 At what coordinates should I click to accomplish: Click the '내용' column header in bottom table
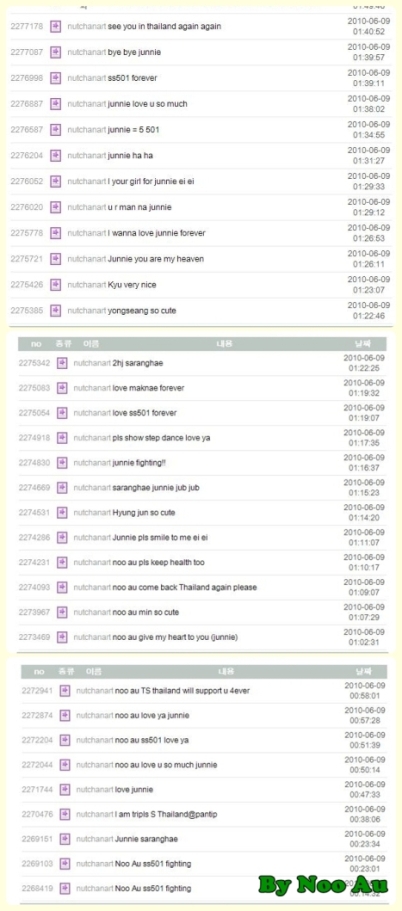pyautogui.click(x=226, y=672)
